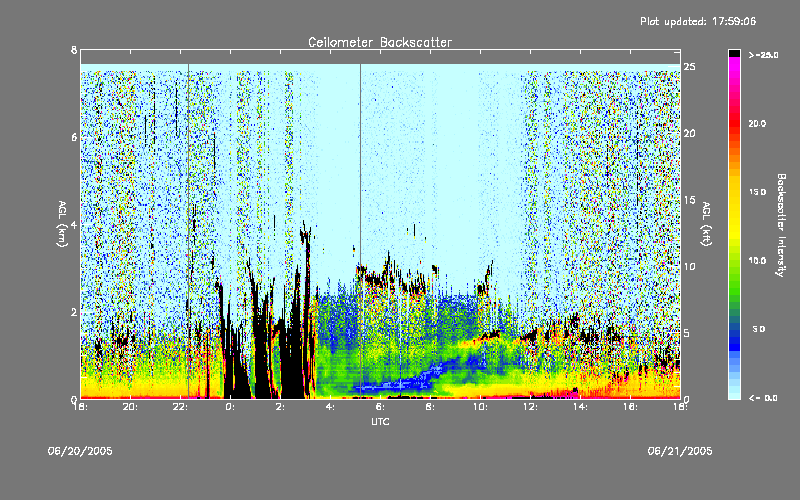Click the left AGL (km) axis label
Viewport: 800px width, 500px height.
pos(62,224)
